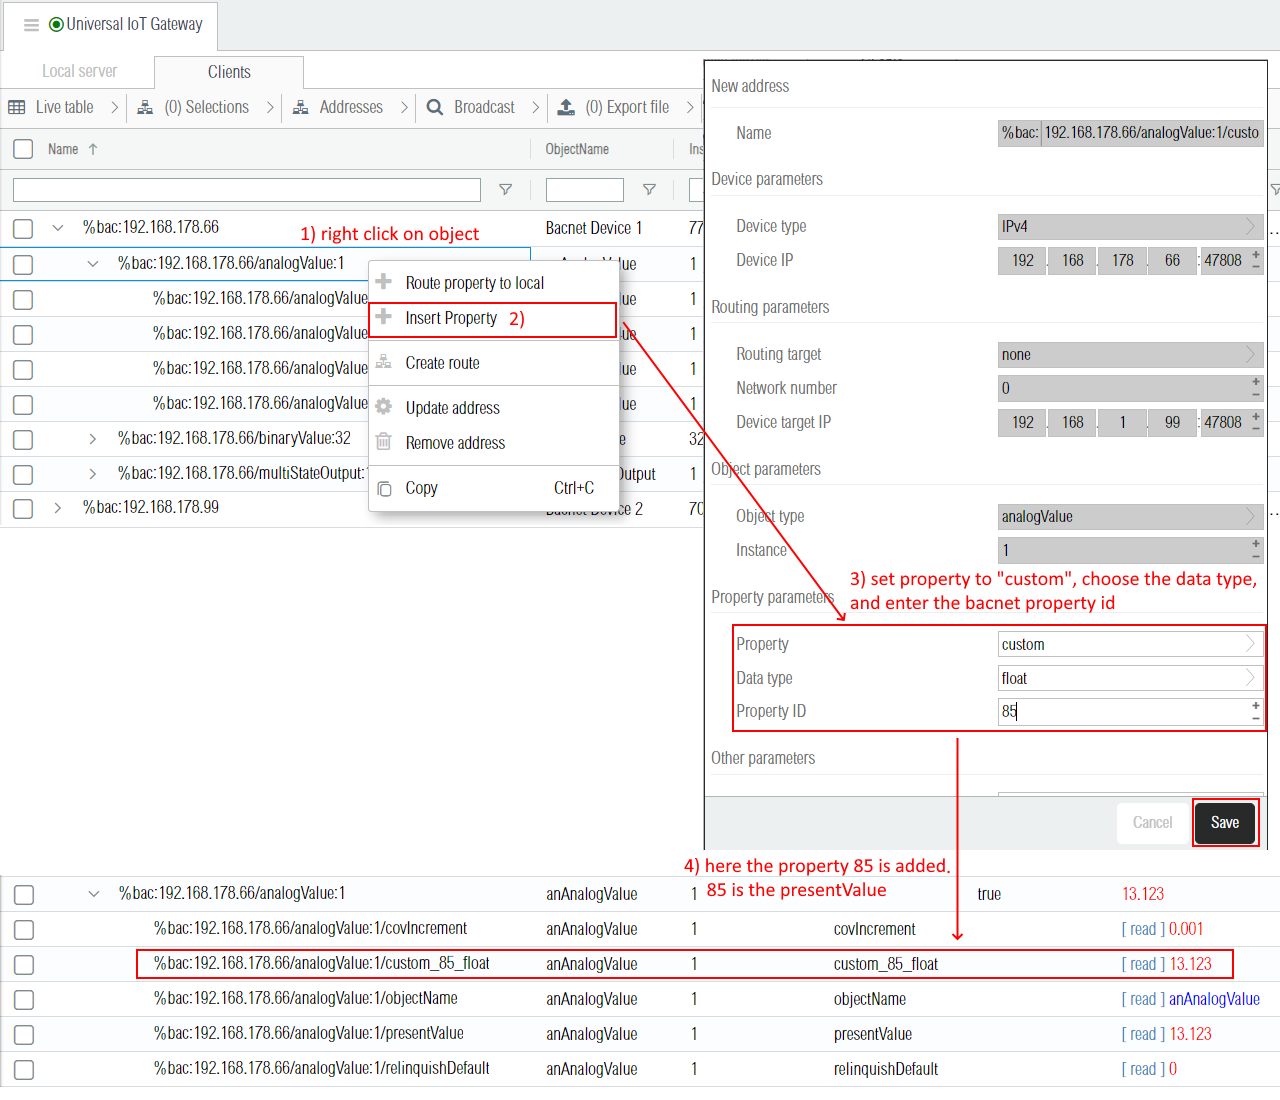Click the Name filter text field
Image resolution: width=1280 pixels, height=1100 pixels.
pyautogui.click(x=246, y=190)
